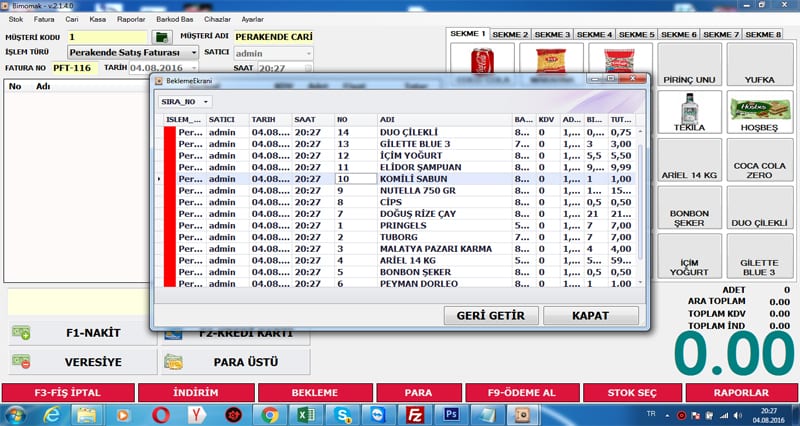Click the PARA ÜSTÜ change button
This screenshot has height=426, width=800.
[x=235, y=362]
